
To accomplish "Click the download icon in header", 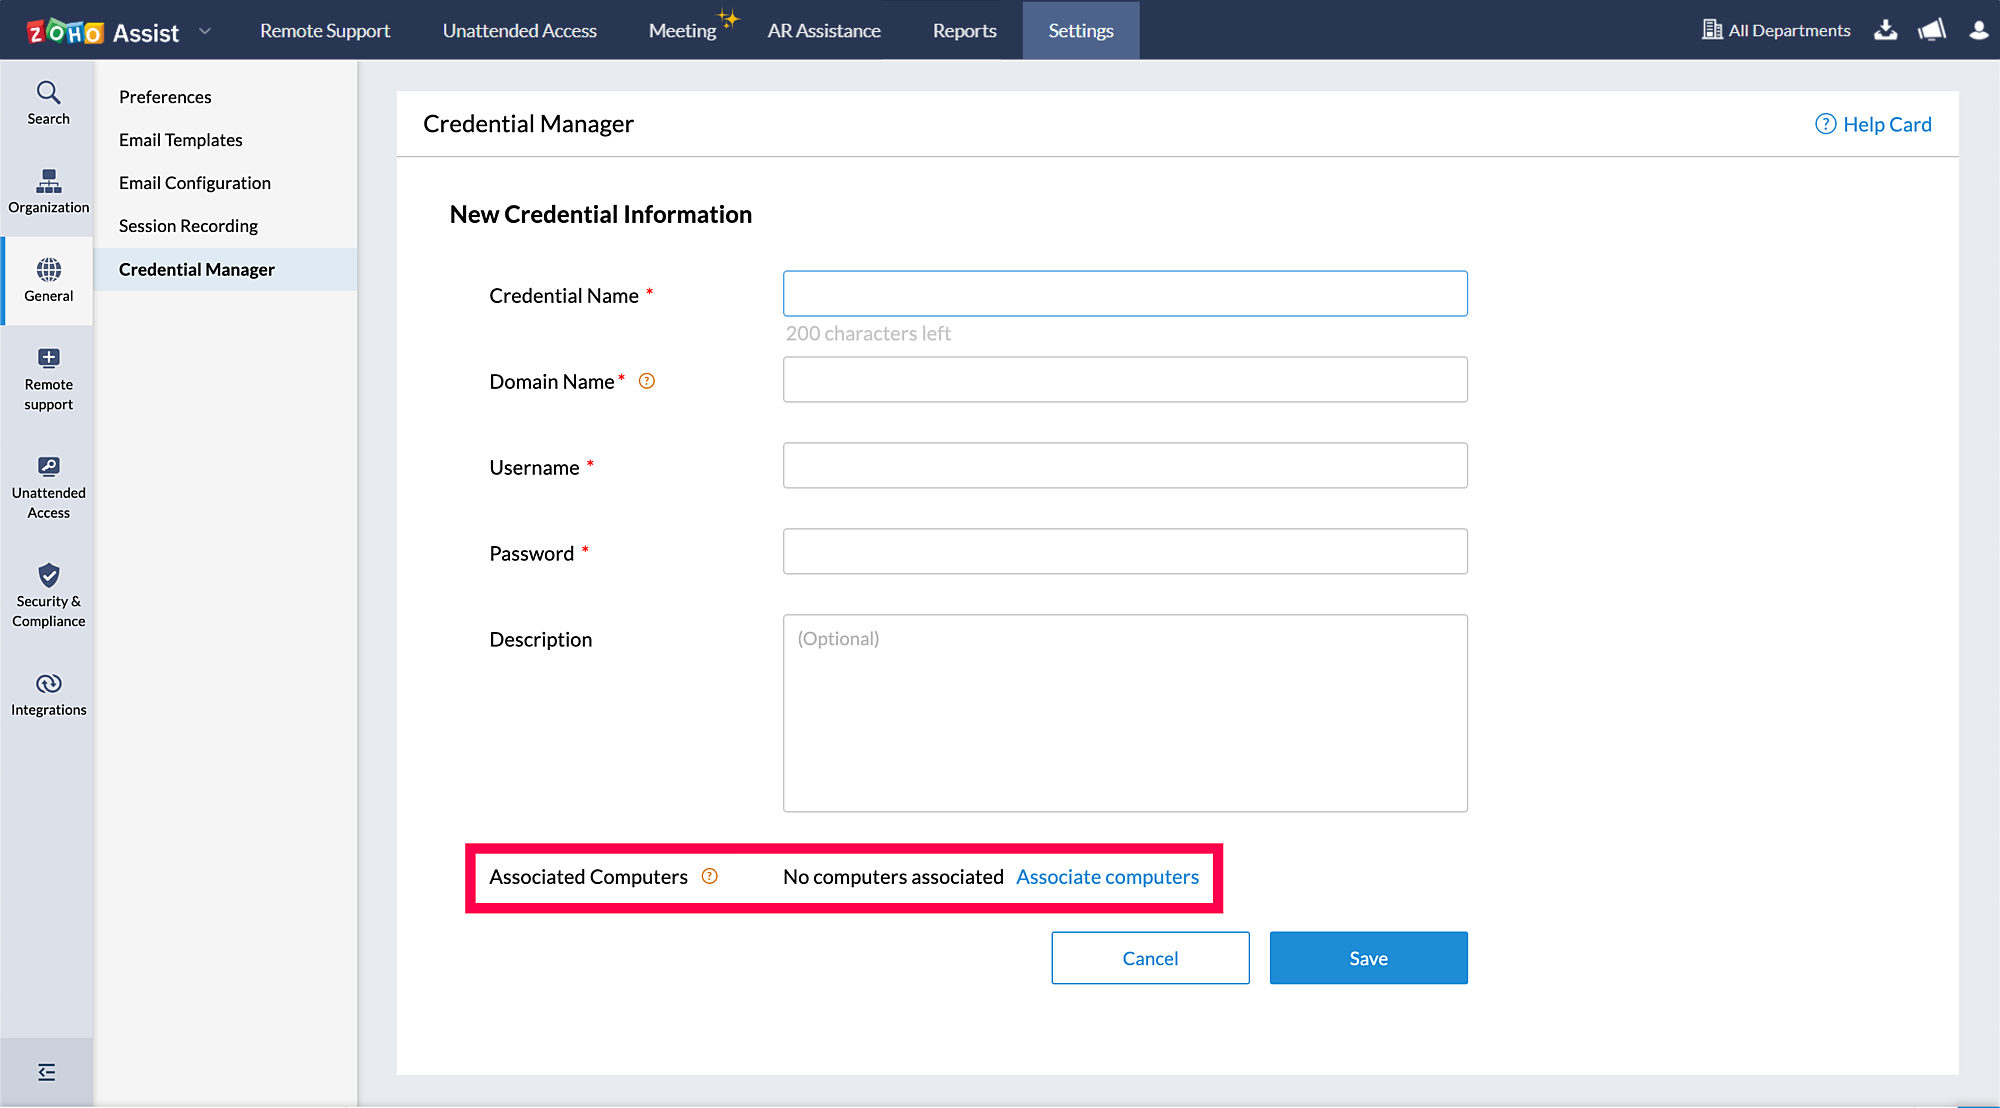I will [1885, 30].
